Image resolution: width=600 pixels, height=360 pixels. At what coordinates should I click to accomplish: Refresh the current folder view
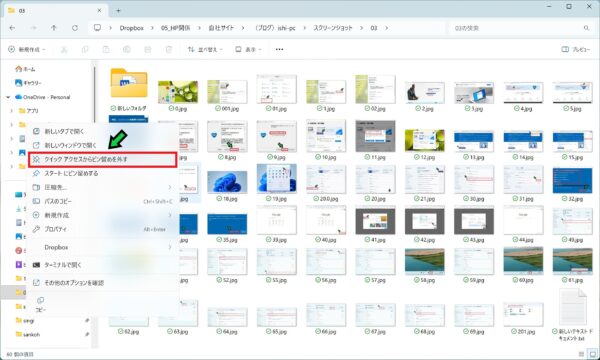[75, 28]
